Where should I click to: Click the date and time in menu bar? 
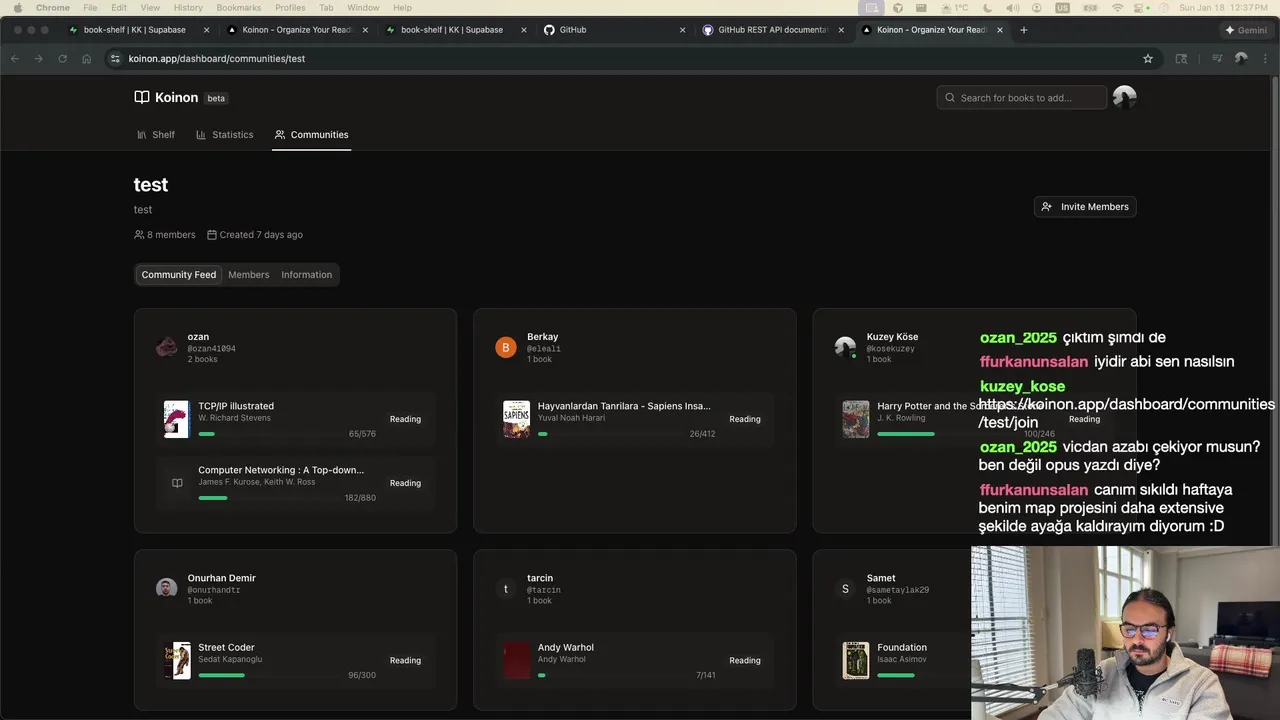[x=1223, y=7]
